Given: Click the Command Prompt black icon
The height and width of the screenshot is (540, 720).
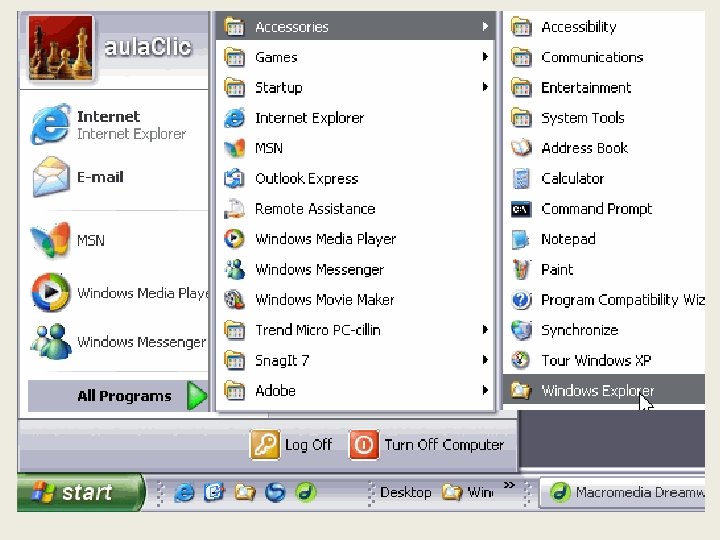Looking at the screenshot, I should pos(521,209).
